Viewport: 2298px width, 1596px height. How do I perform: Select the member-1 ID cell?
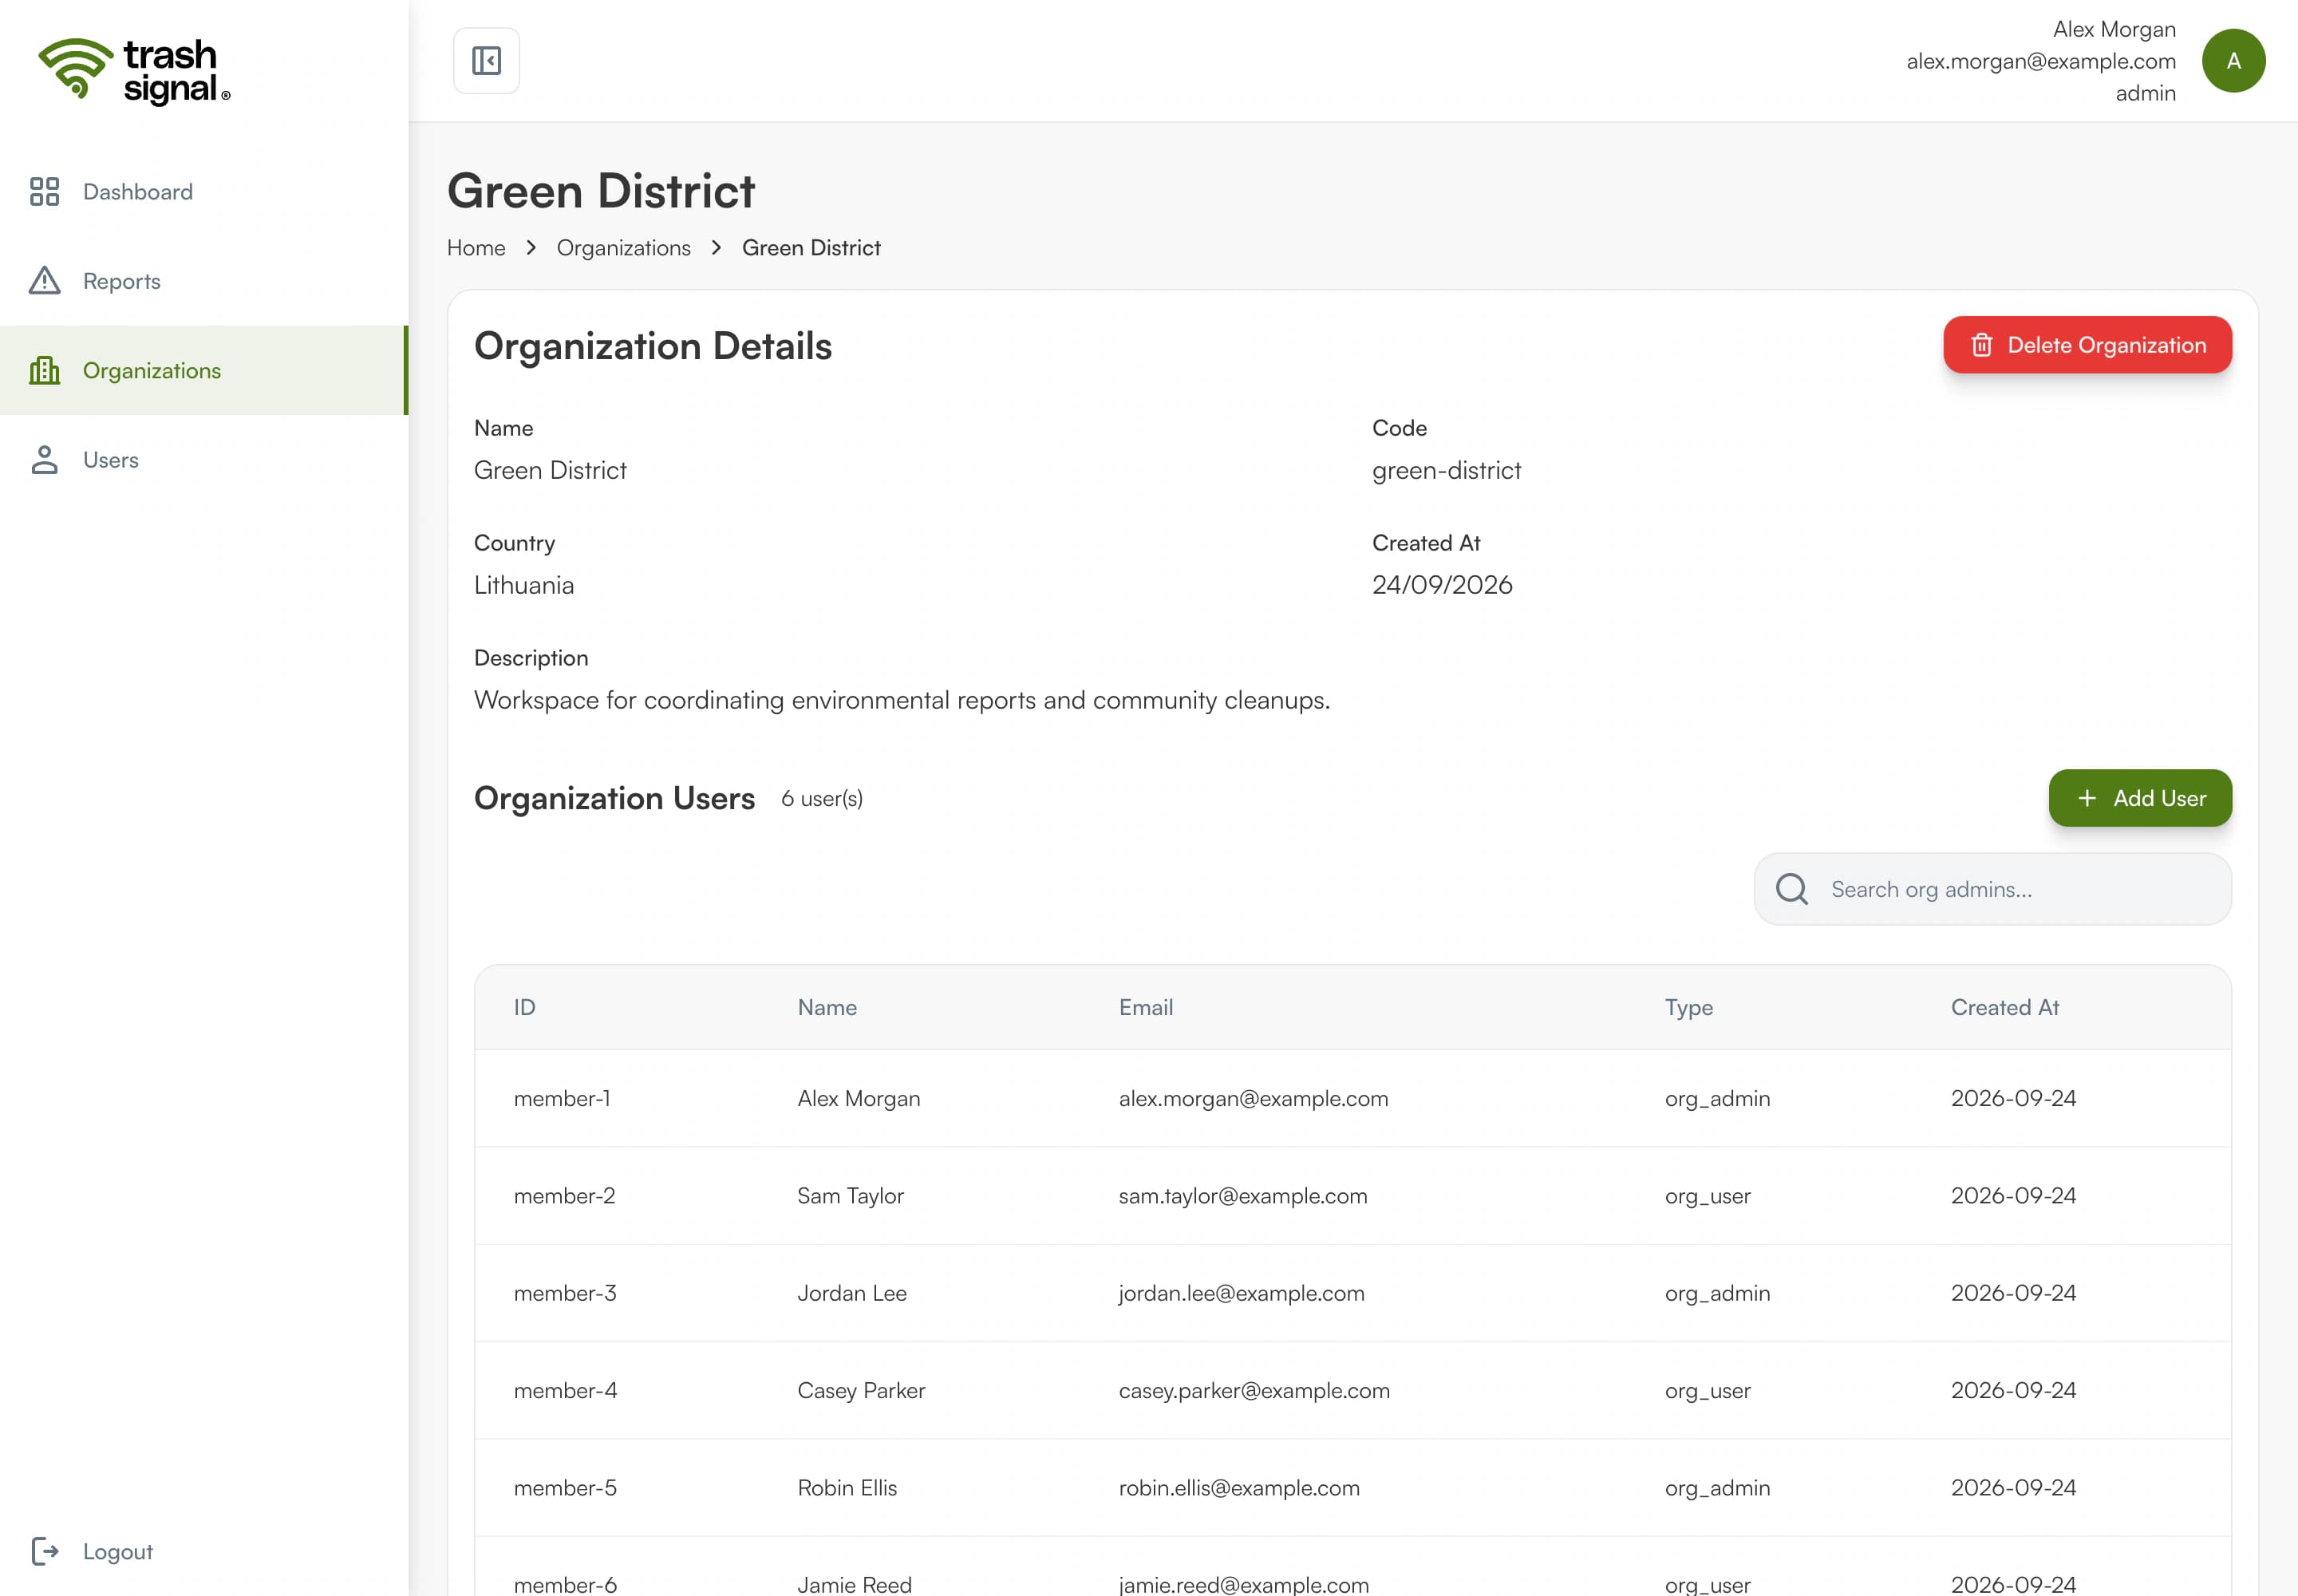coord(562,1098)
